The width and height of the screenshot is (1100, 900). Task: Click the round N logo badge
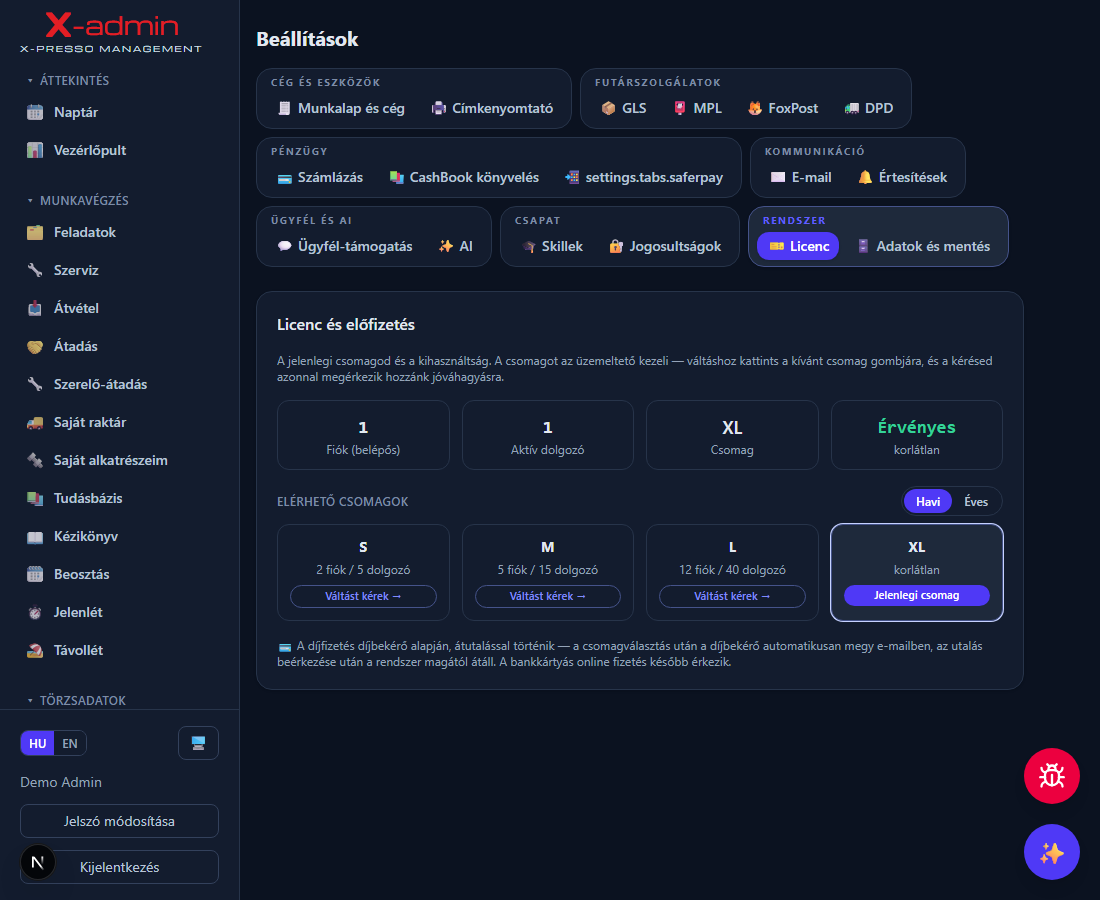point(38,862)
